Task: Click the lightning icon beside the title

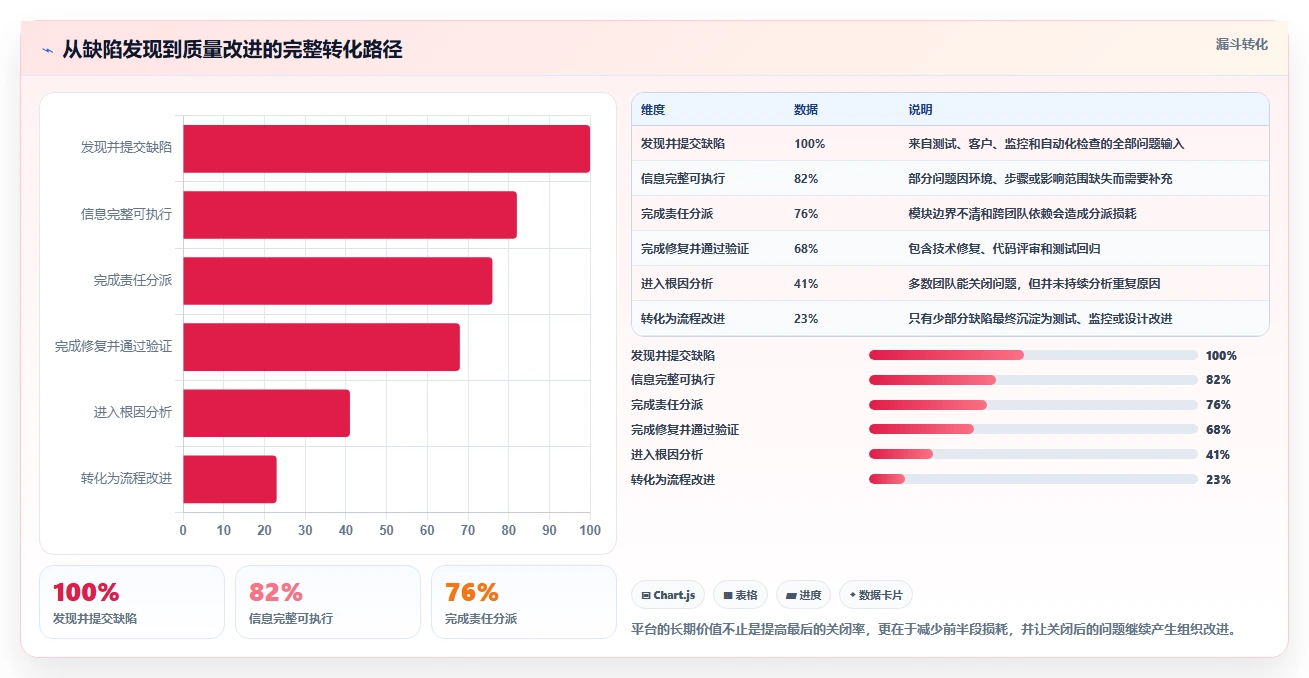Action: 47,50
